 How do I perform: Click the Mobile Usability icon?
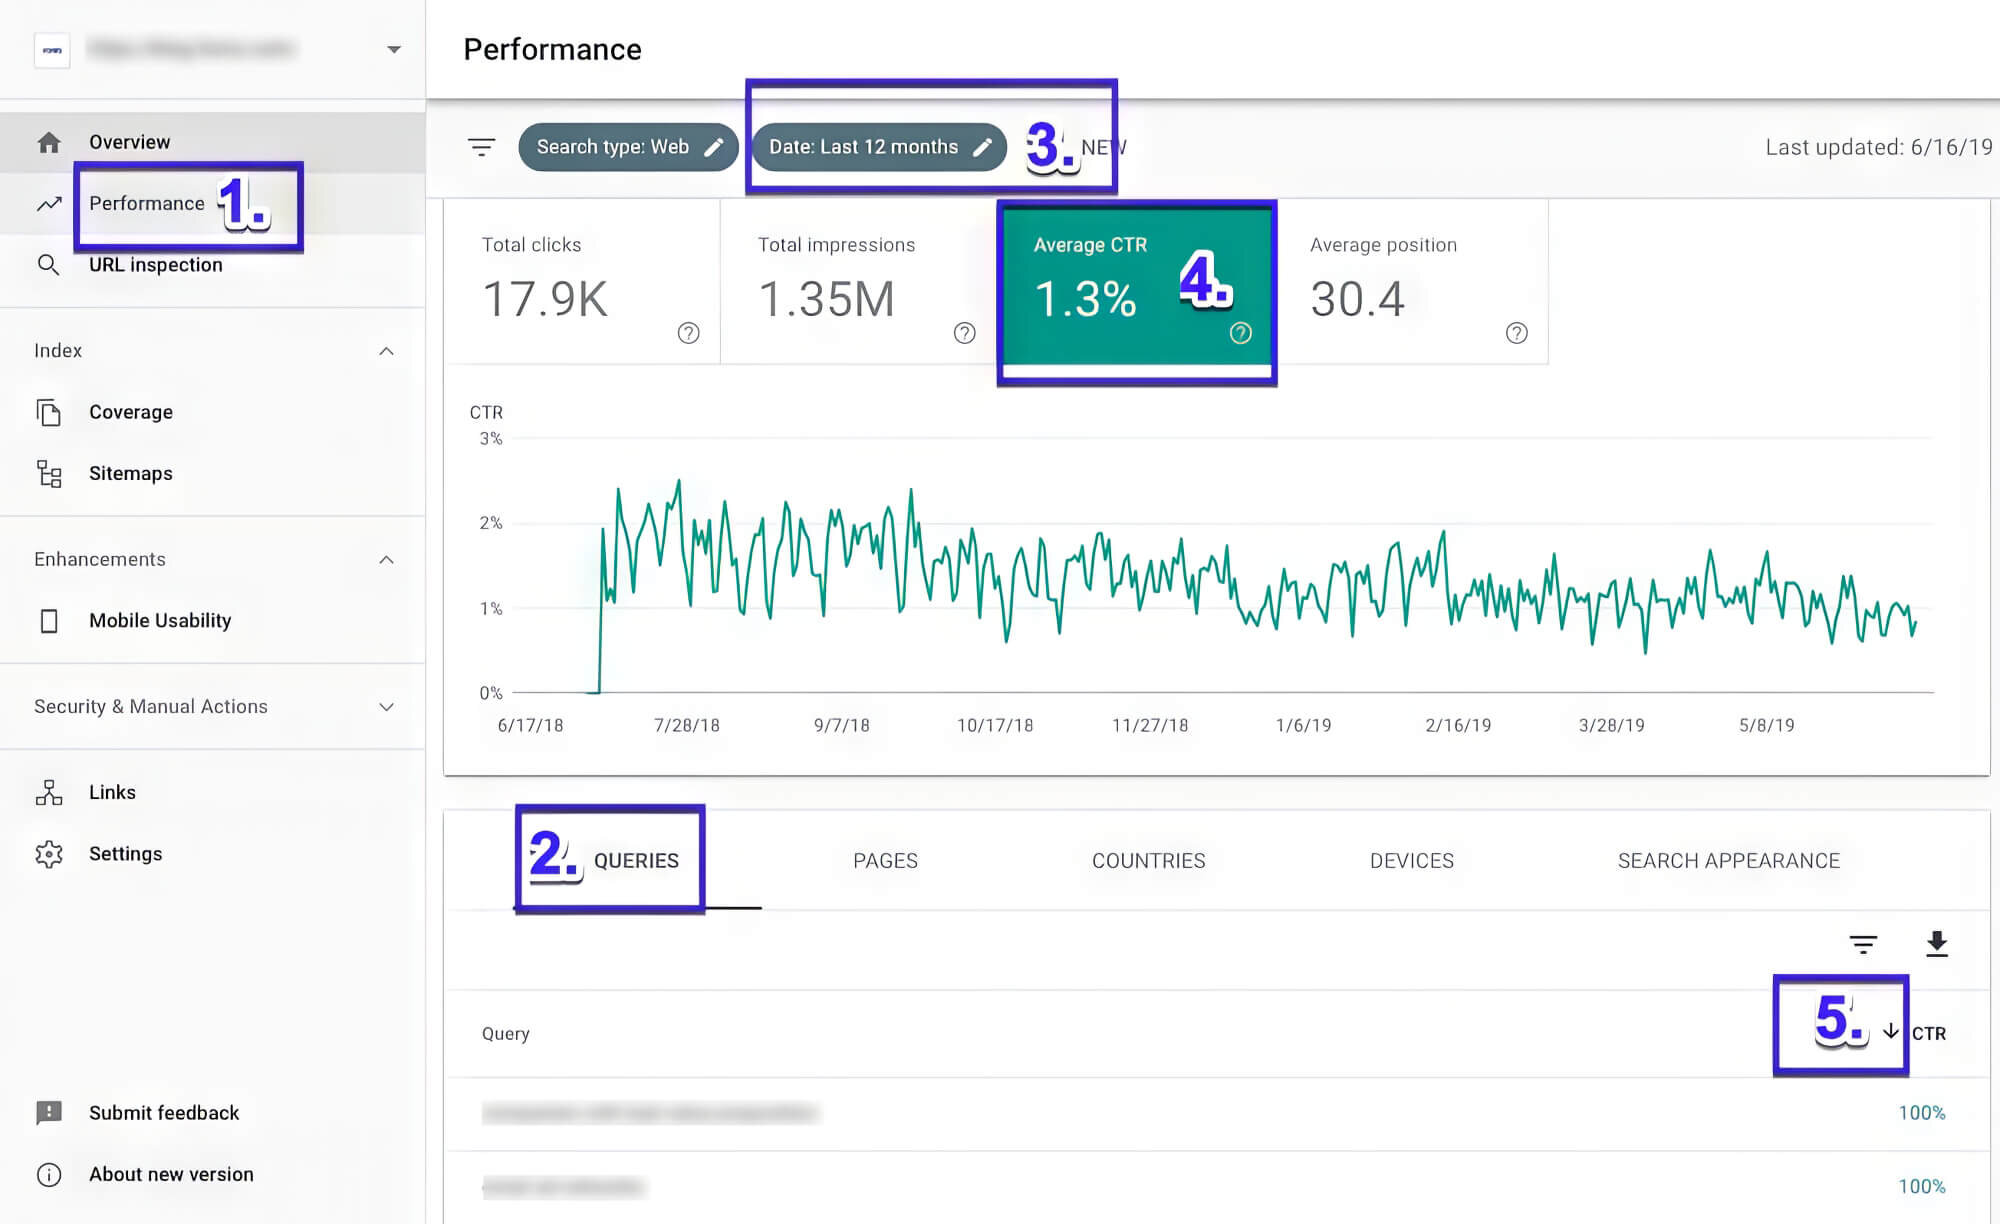[x=49, y=620]
